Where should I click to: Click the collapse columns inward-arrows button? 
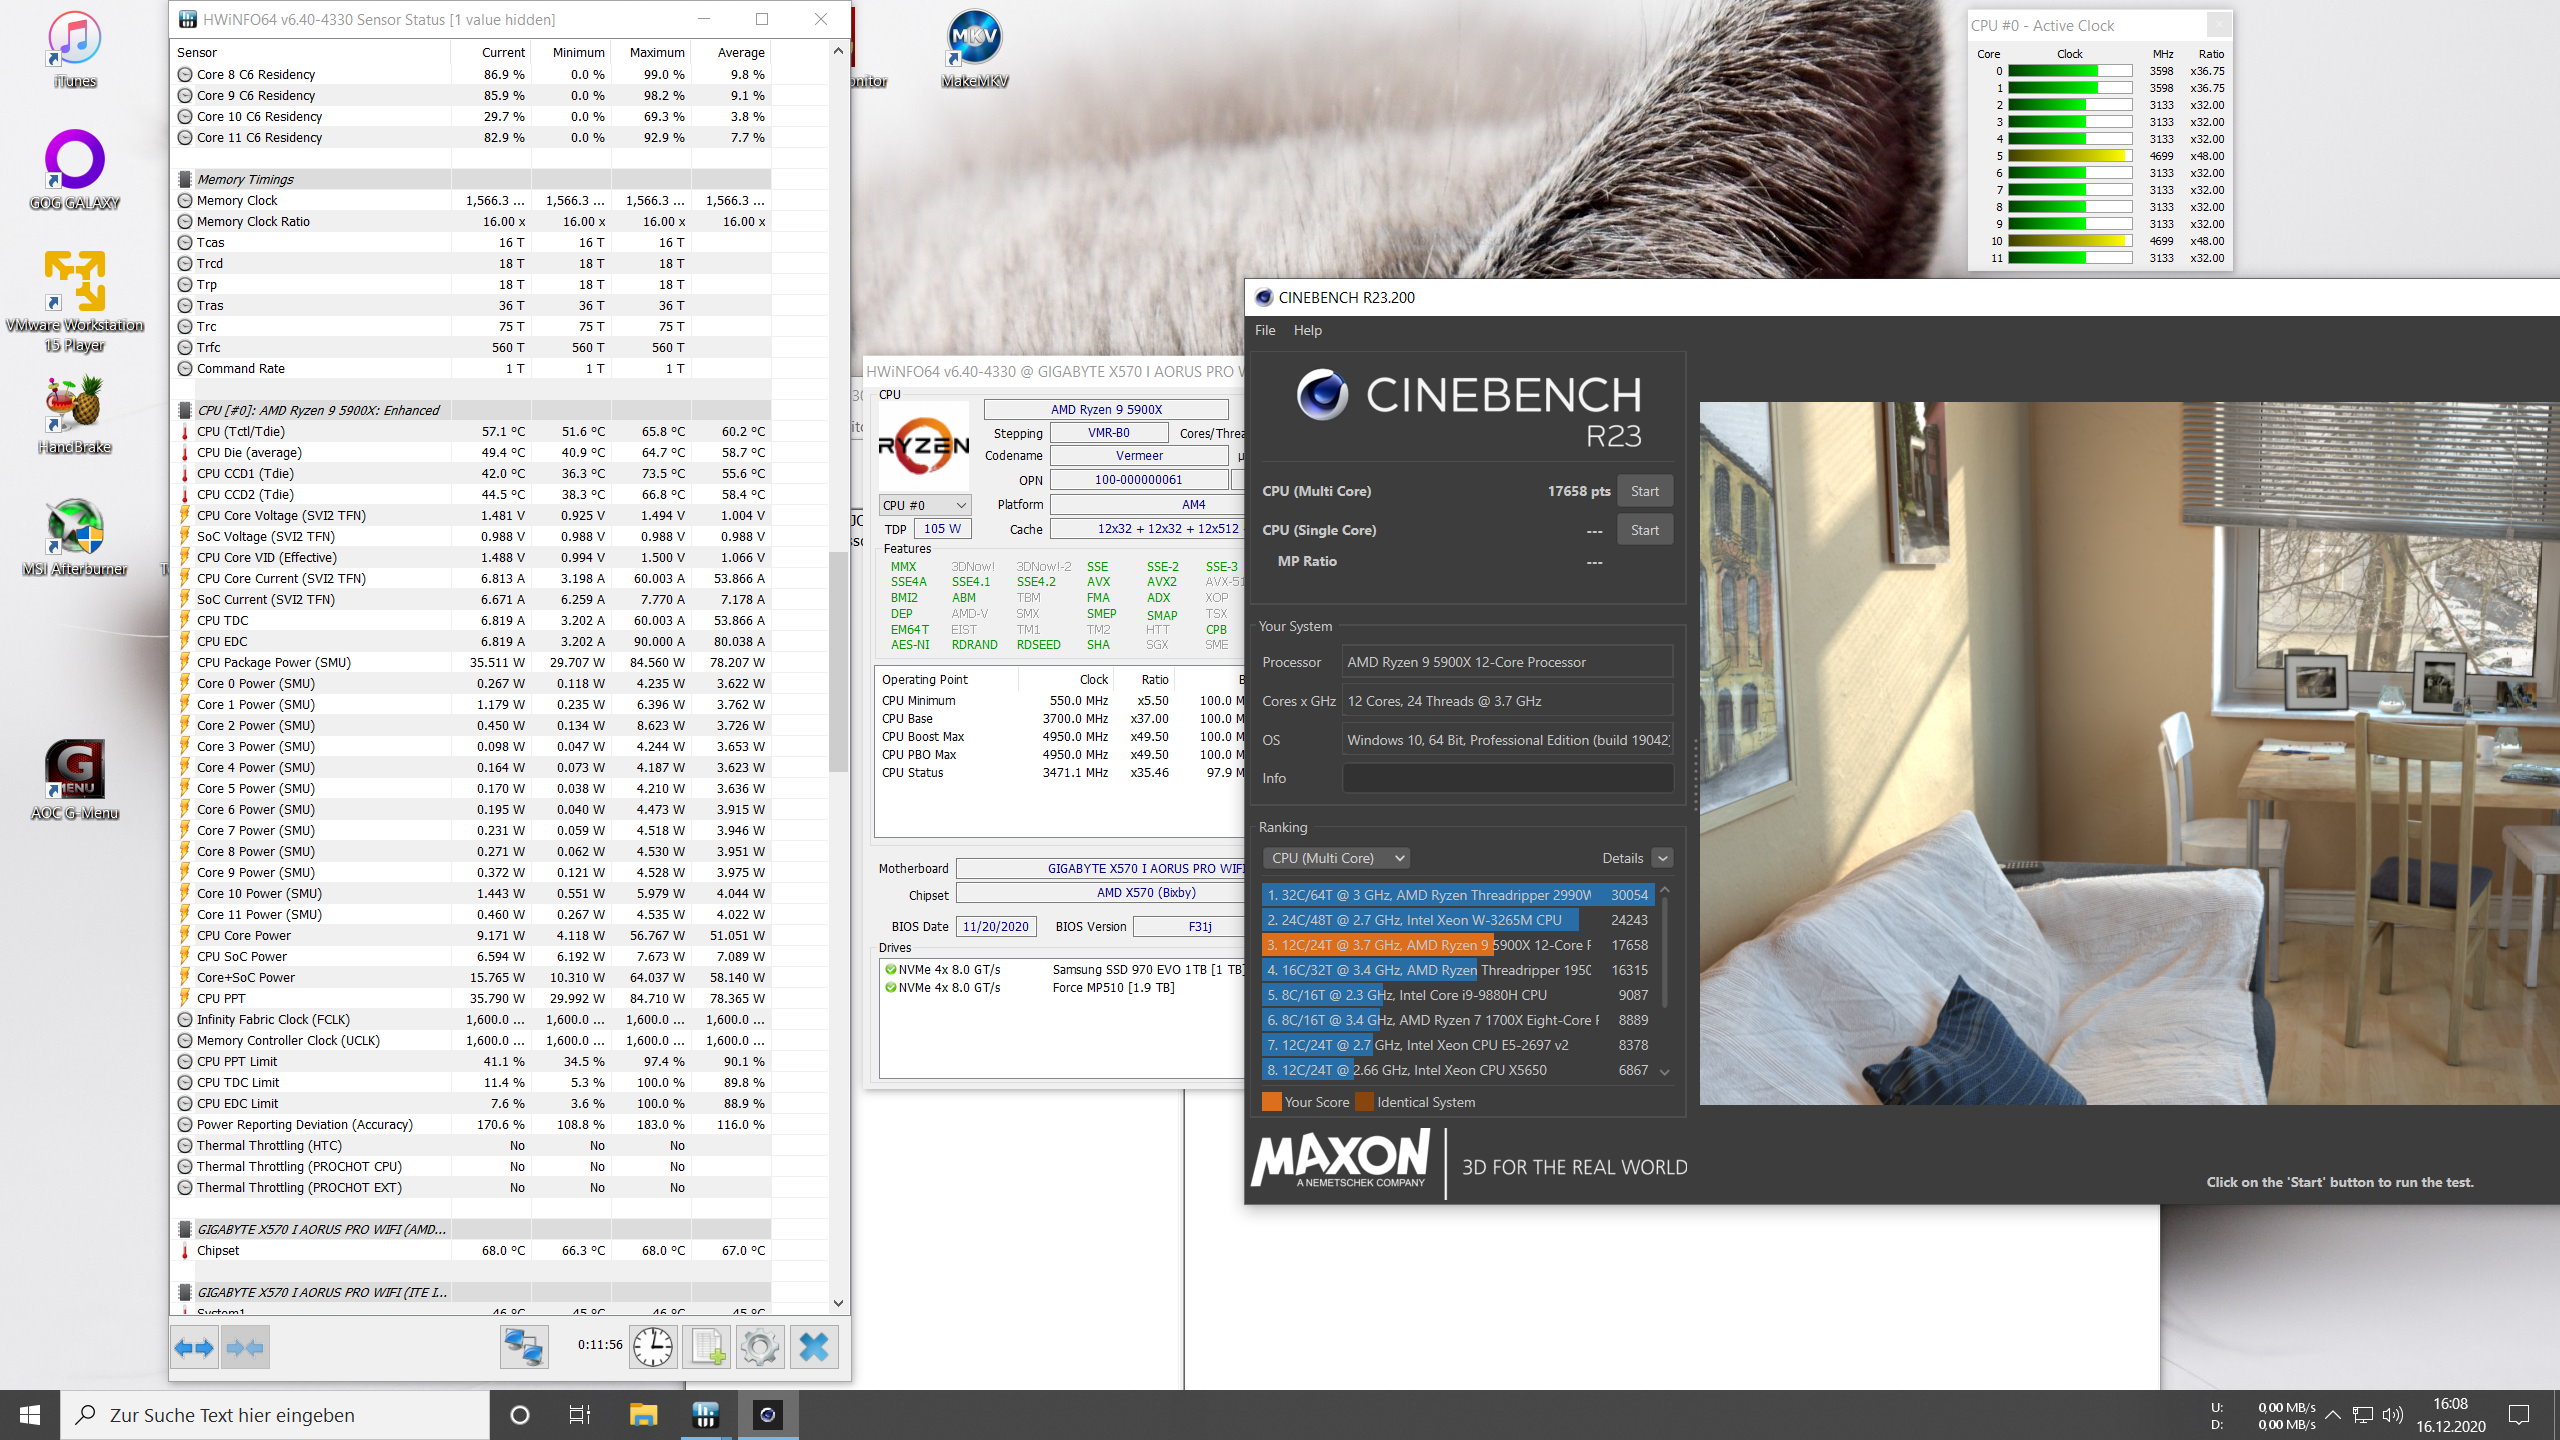pos(245,1347)
